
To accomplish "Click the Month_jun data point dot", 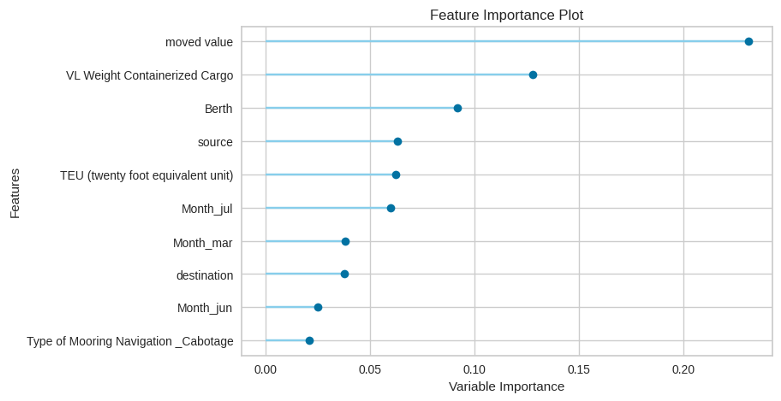I will [318, 308].
